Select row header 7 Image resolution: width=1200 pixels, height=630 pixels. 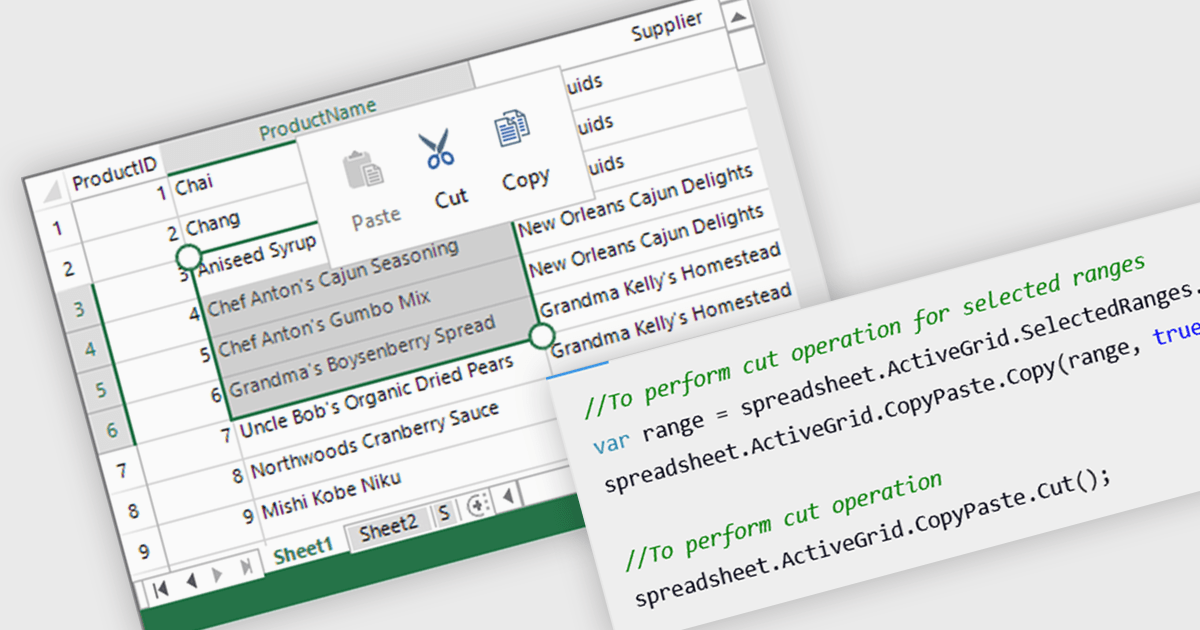click(x=123, y=470)
